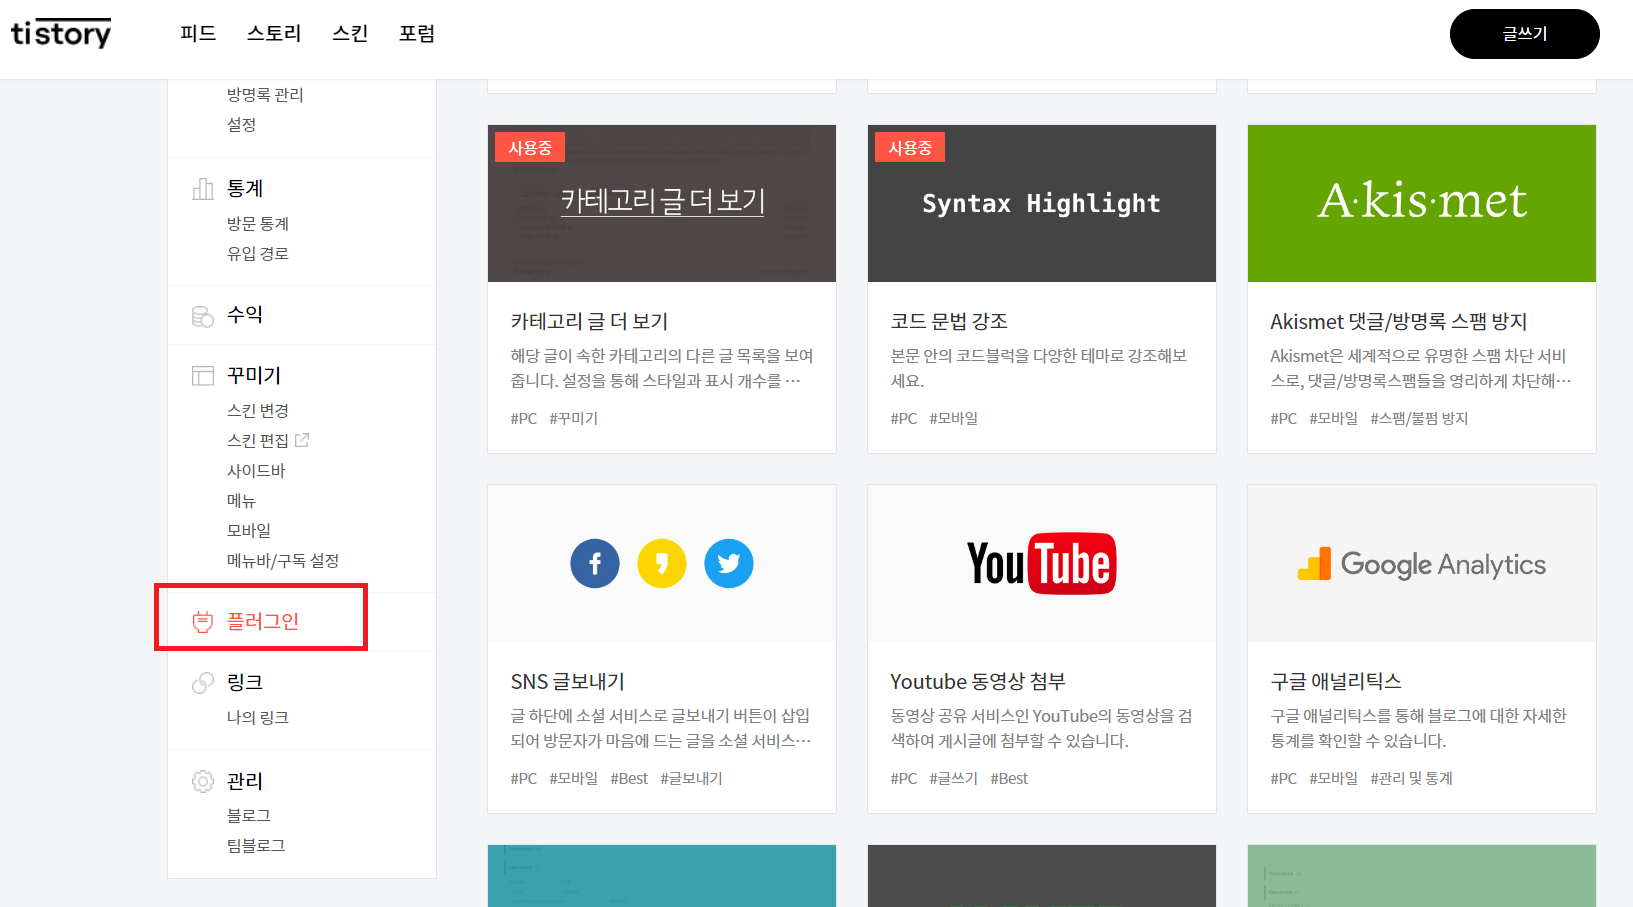This screenshot has width=1633, height=907.
Task: Open 스킨 편집
Action: (x=258, y=441)
